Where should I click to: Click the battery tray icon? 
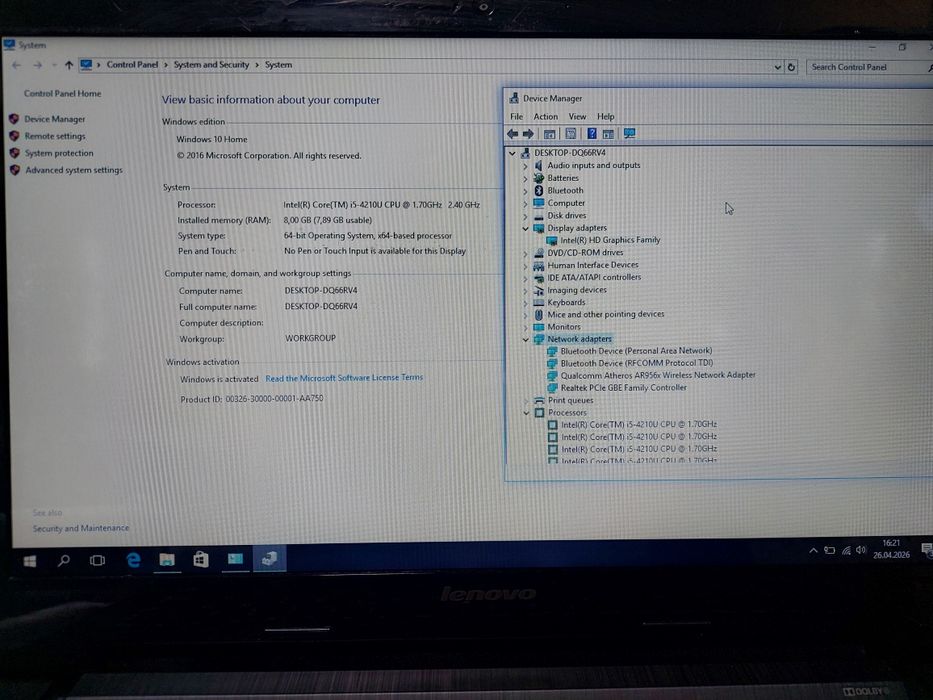829,551
